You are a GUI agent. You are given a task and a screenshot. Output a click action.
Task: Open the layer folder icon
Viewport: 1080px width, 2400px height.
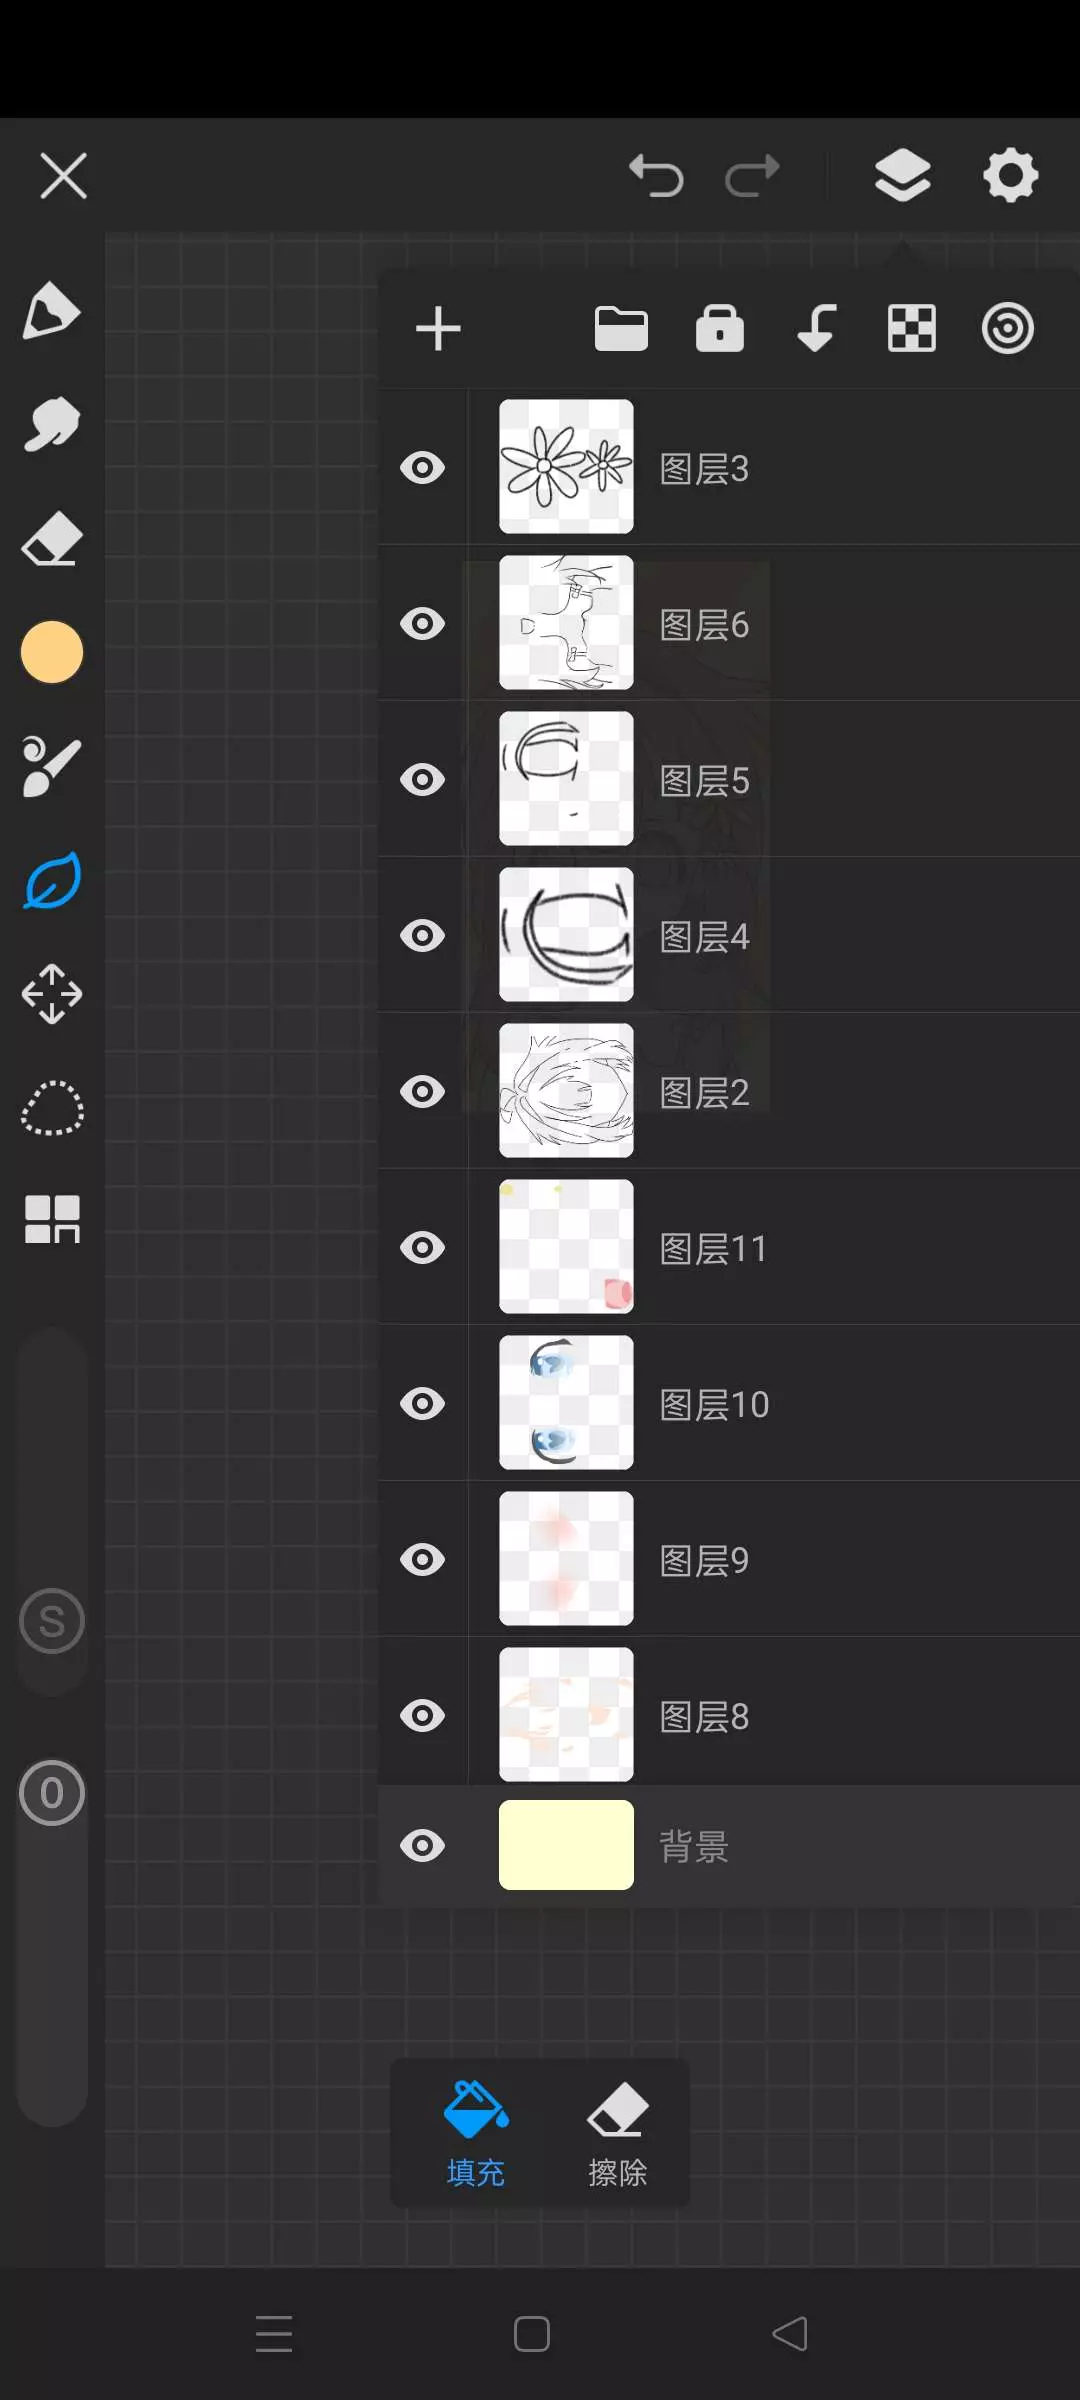pos(621,329)
